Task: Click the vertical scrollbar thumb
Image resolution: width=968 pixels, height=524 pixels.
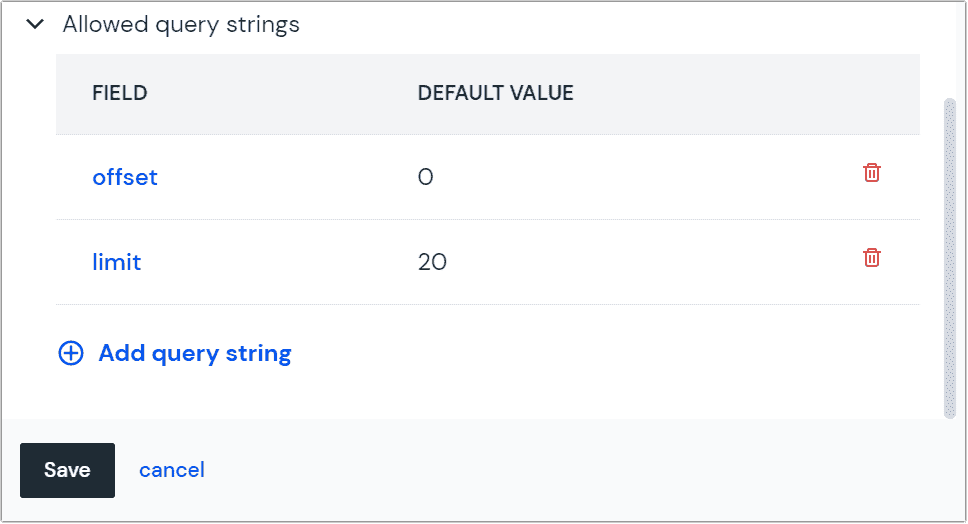Action: pyautogui.click(x=949, y=258)
